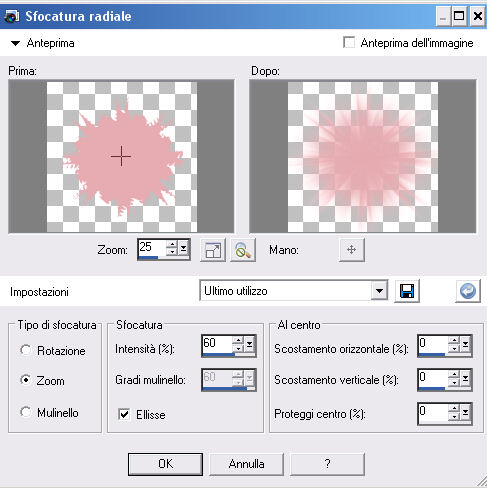The width and height of the screenshot is (487, 488).
Task: Click the blue slider bar under Scostamento verticale
Action: 432,388
